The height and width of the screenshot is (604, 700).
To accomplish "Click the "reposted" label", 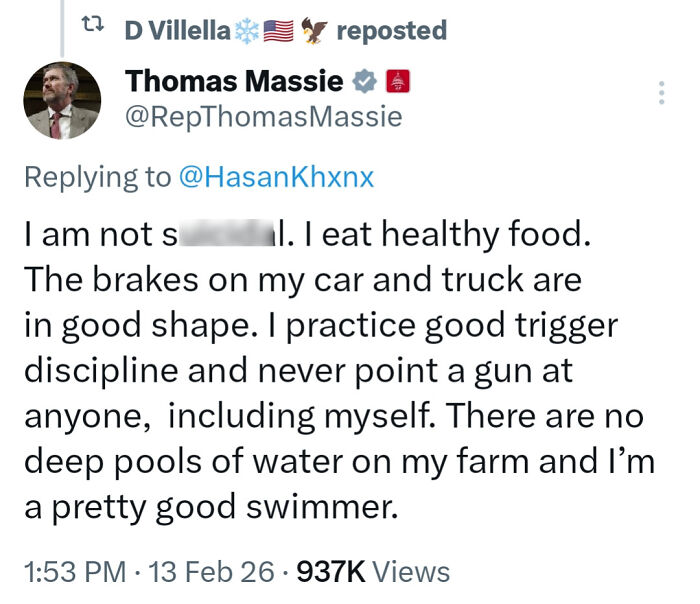I will click(x=391, y=31).
